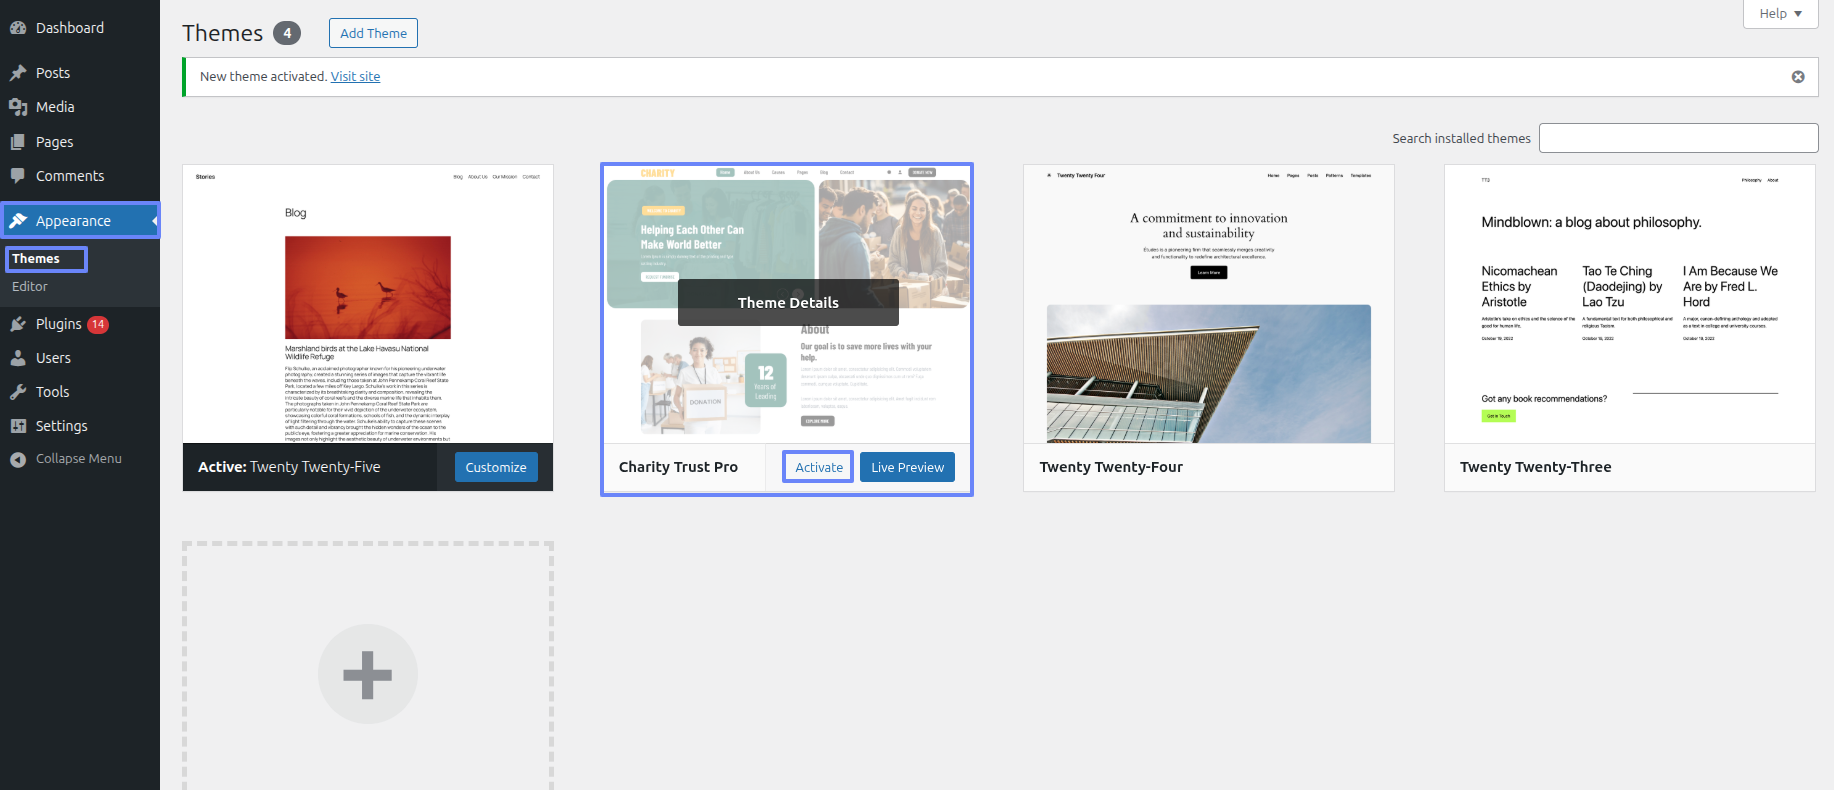1834x790 pixels.
Task: Click the Plugins plug icon
Action: [18, 324]
